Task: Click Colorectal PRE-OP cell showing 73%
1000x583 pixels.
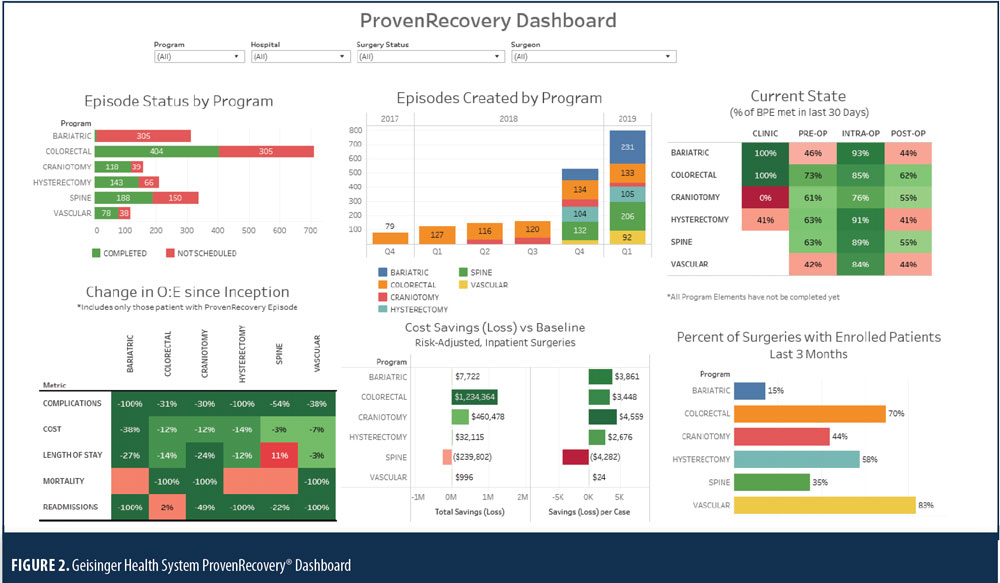Action: coord(812,175)
